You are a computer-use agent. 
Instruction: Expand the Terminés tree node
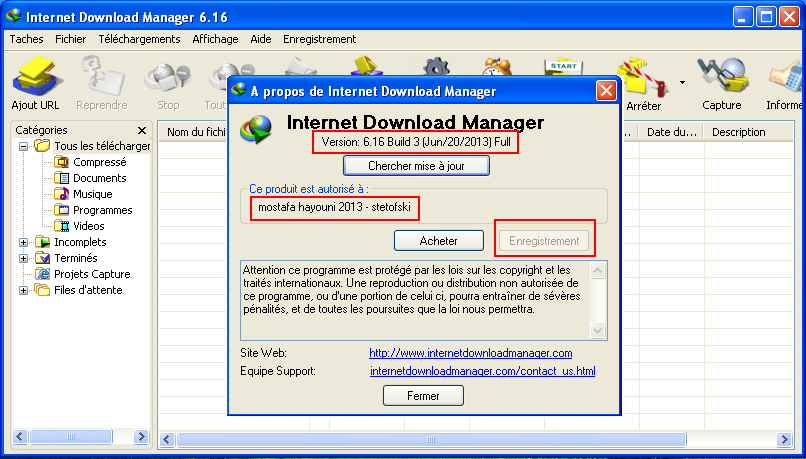click(24, 258)
